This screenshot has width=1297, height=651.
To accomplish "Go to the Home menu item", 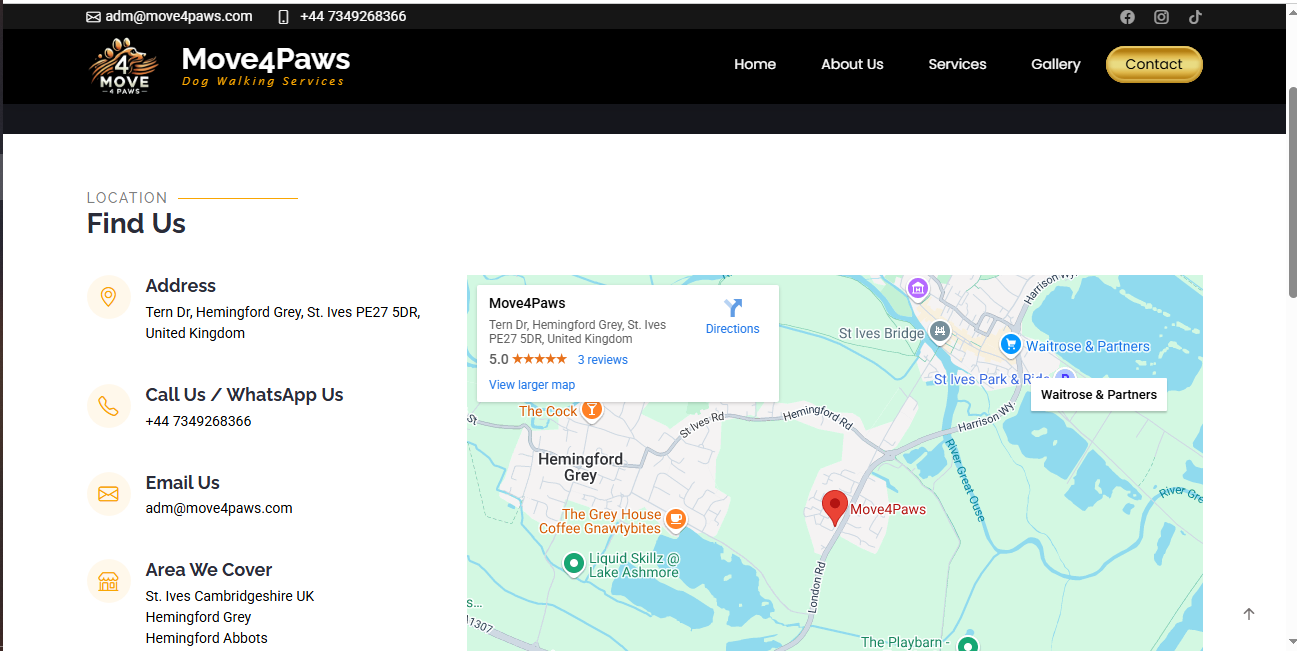I will (x=754, y=64).
